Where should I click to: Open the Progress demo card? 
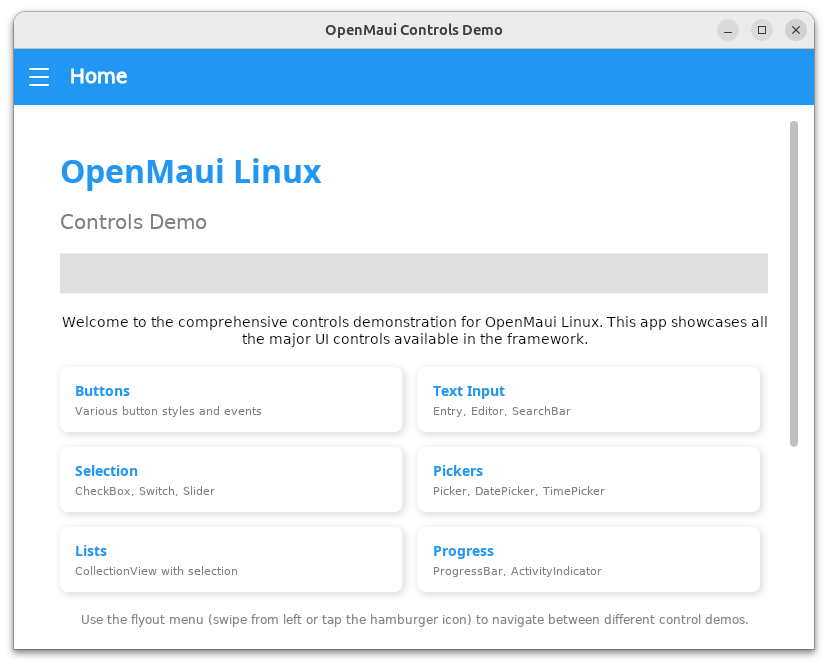588,559
